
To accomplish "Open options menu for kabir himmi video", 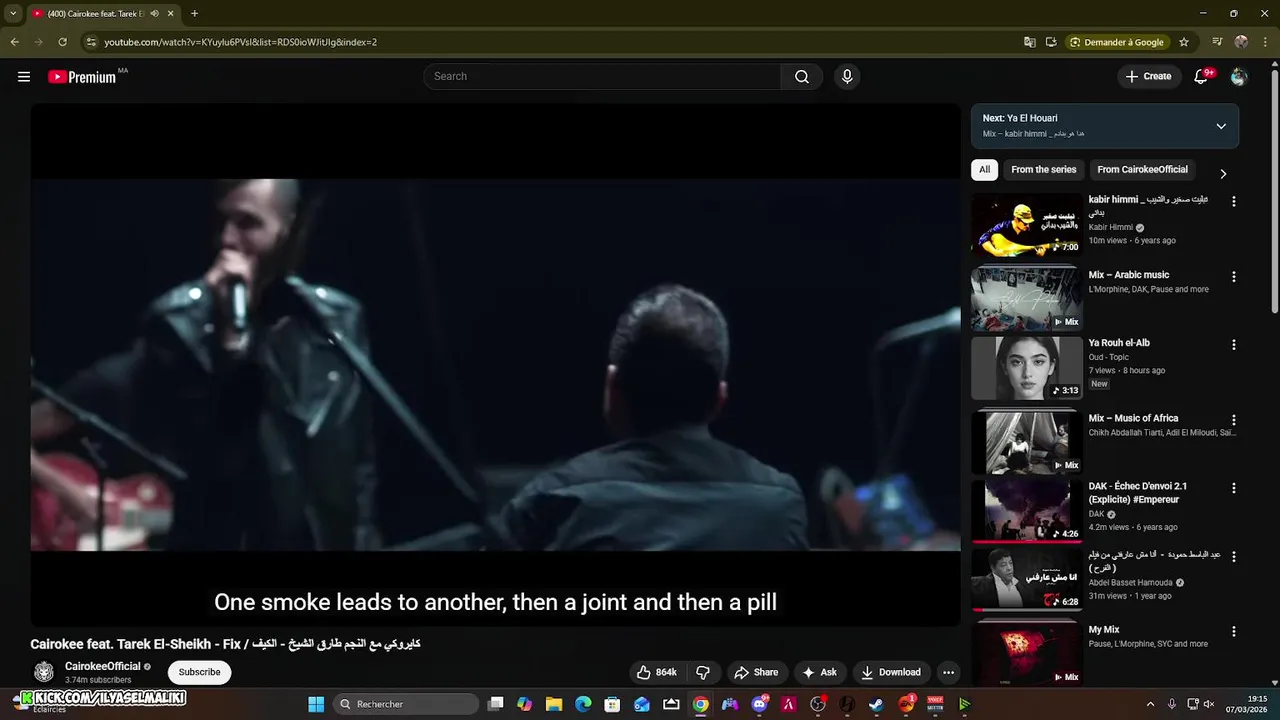I will click(1233, 201).
